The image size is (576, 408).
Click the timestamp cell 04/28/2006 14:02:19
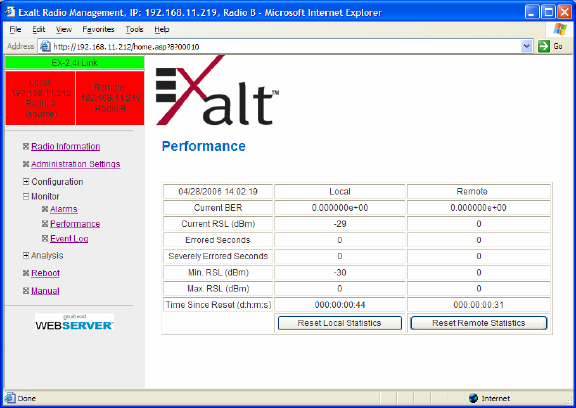pos(218,191)
